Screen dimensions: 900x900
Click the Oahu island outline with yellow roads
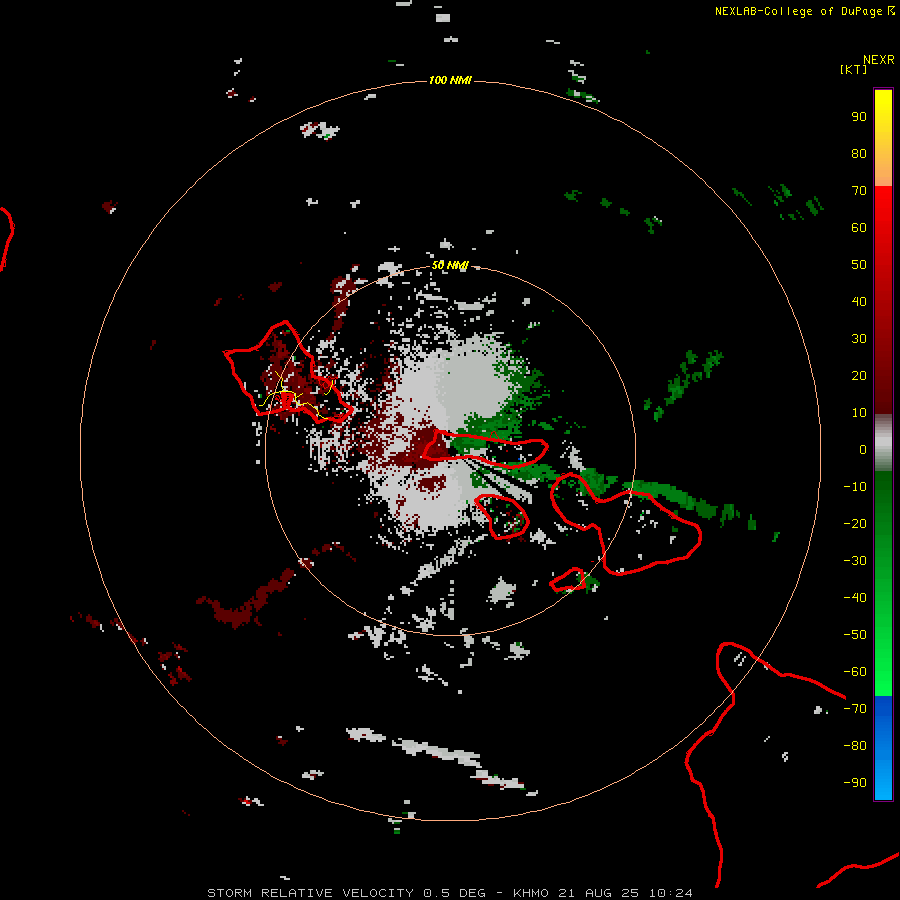(287, 373)
